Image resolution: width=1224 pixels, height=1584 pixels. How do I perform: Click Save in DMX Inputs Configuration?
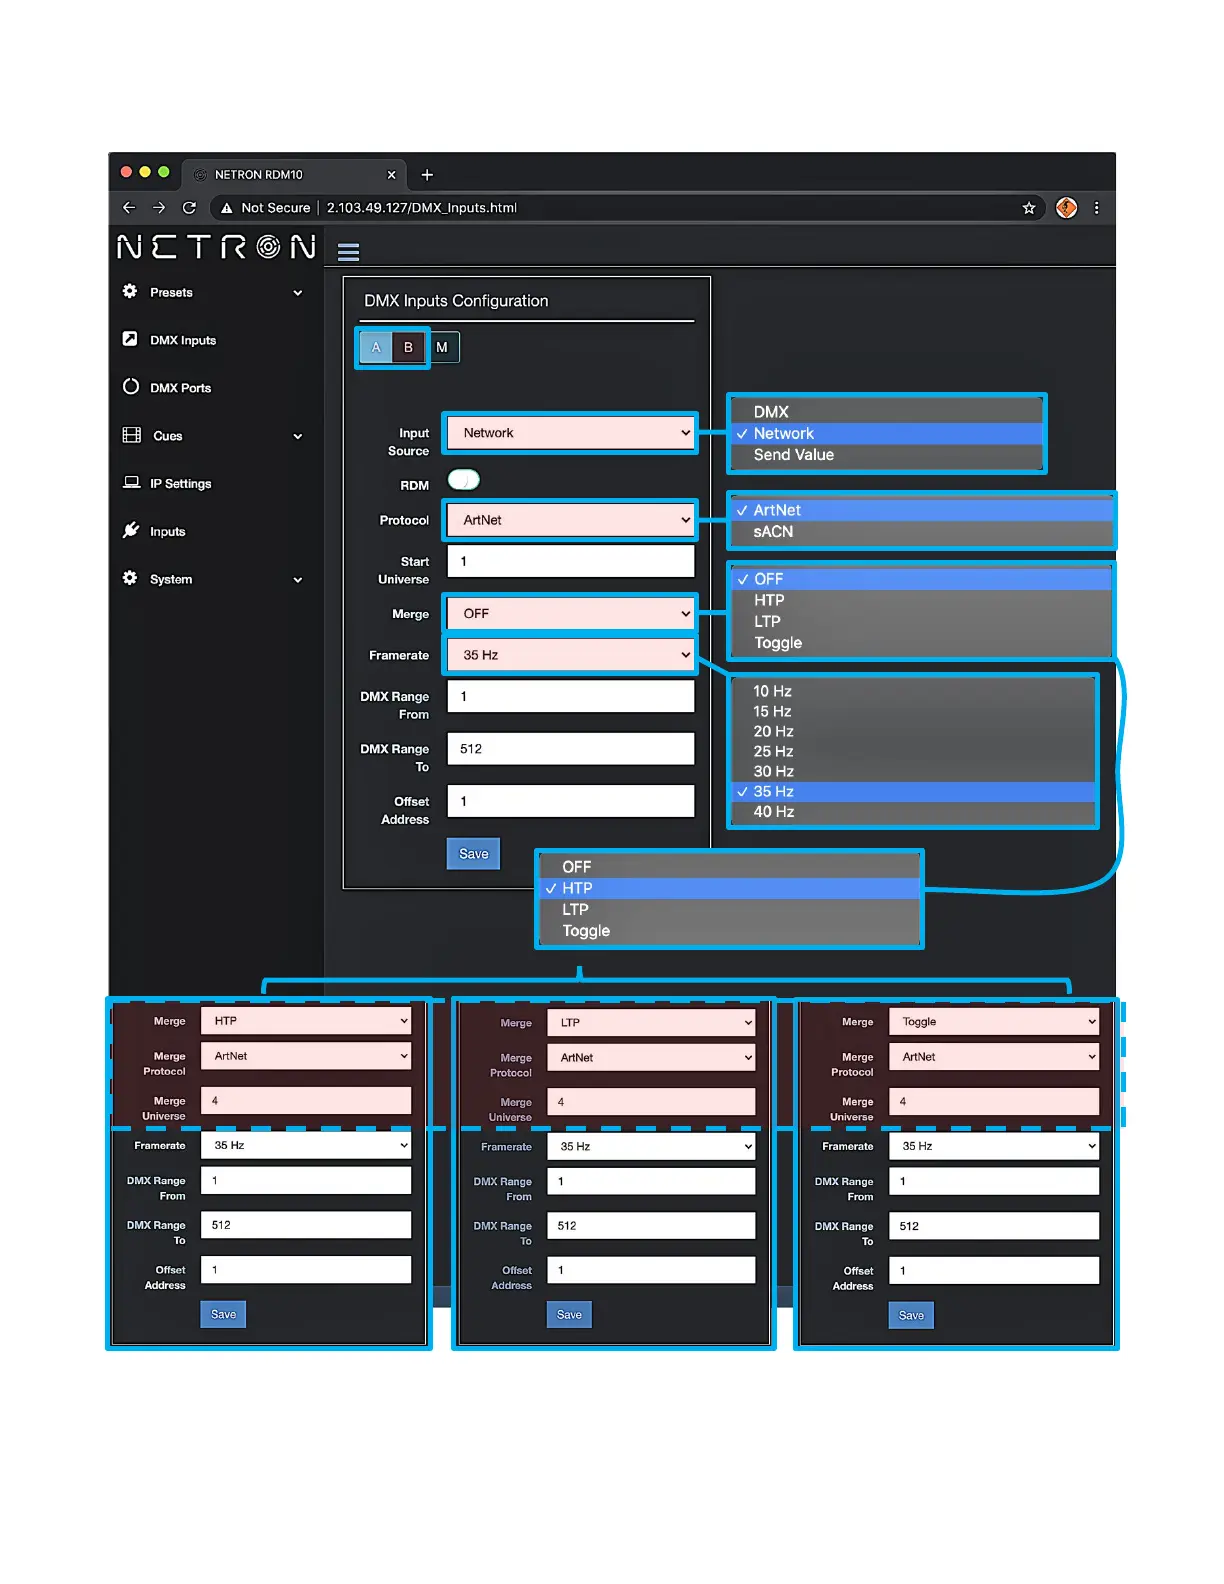point(473,854)
